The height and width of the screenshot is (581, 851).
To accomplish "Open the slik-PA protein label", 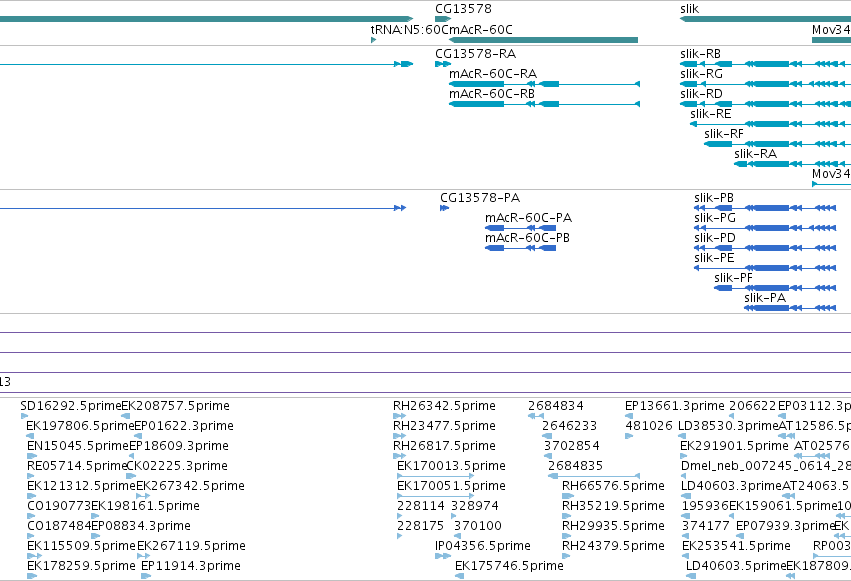I will coord(765,298).
